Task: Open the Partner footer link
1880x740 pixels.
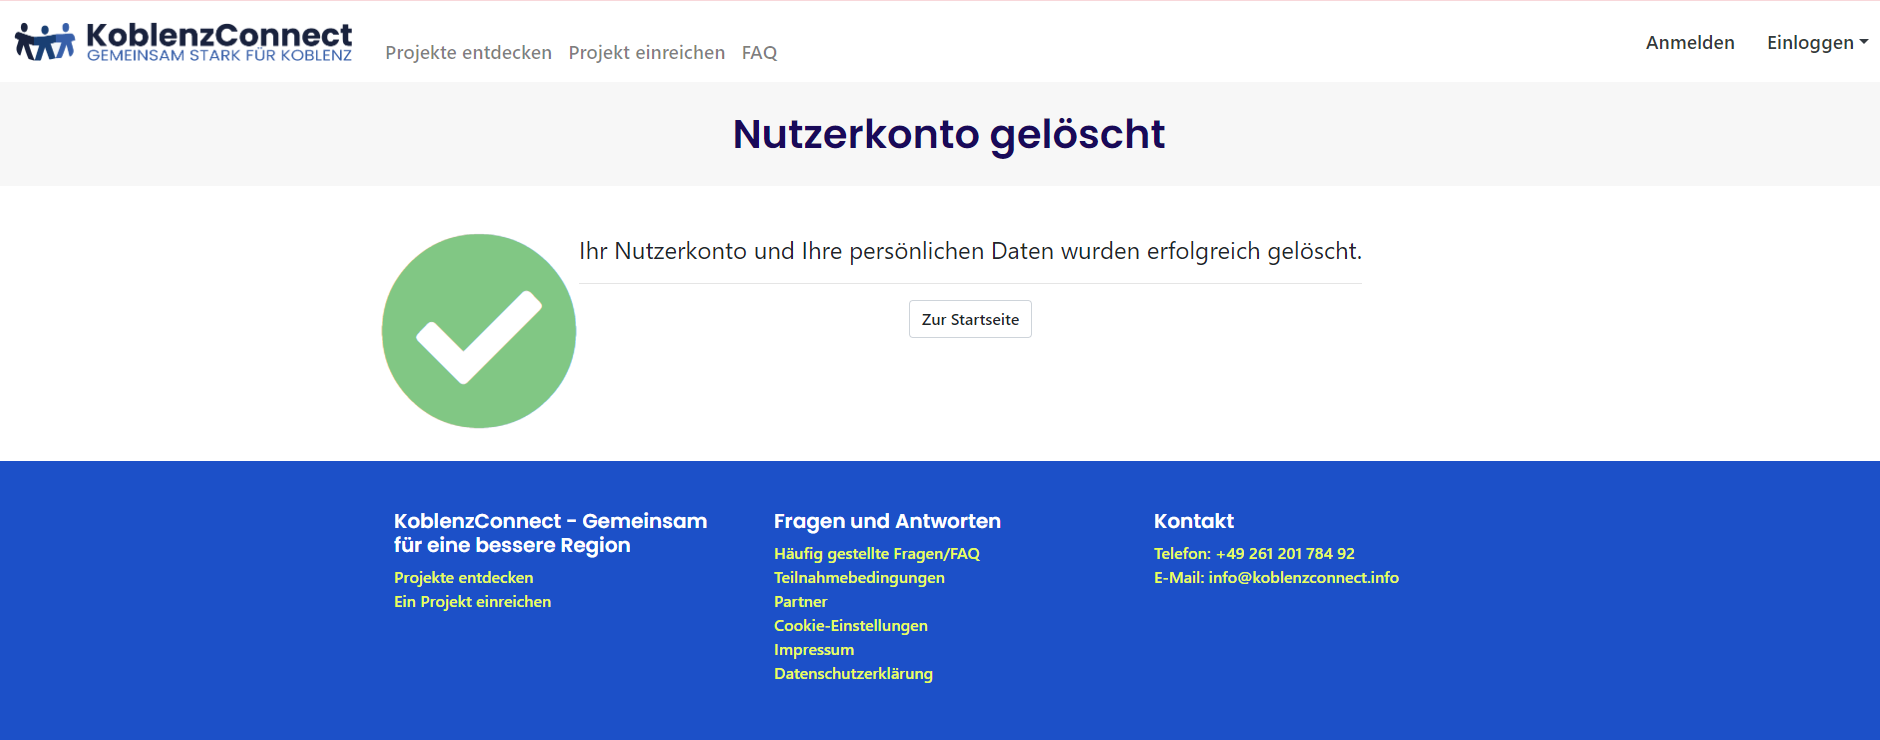Action: pos(800,602)
